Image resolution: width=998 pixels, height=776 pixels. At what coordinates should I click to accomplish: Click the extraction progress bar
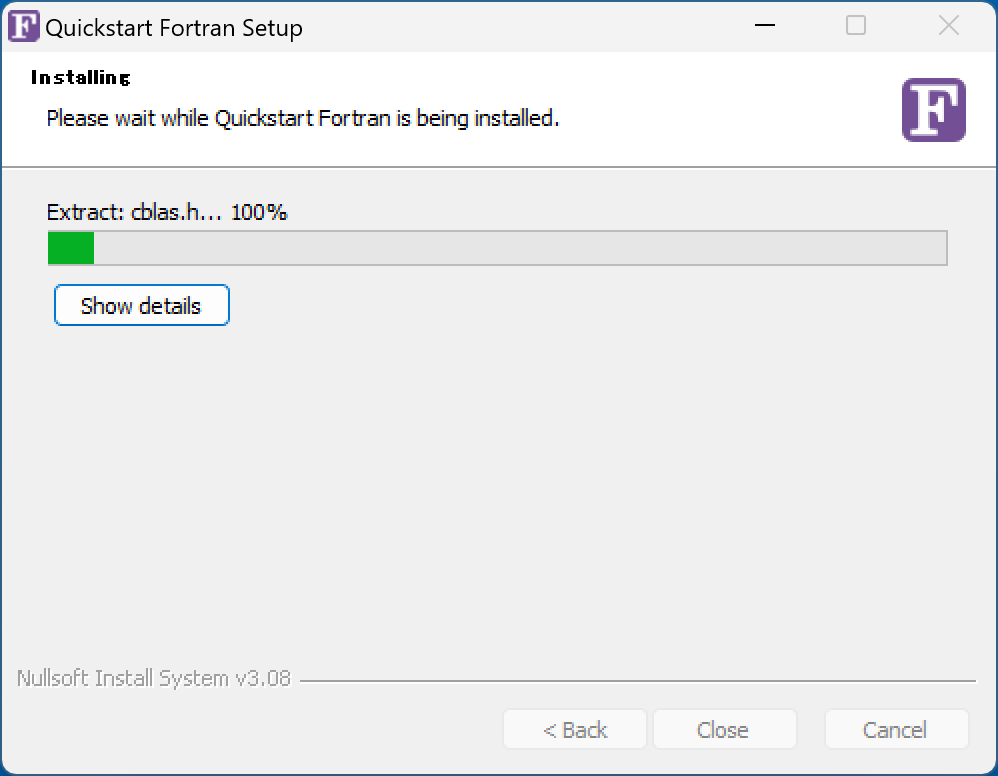pos(497,249)
